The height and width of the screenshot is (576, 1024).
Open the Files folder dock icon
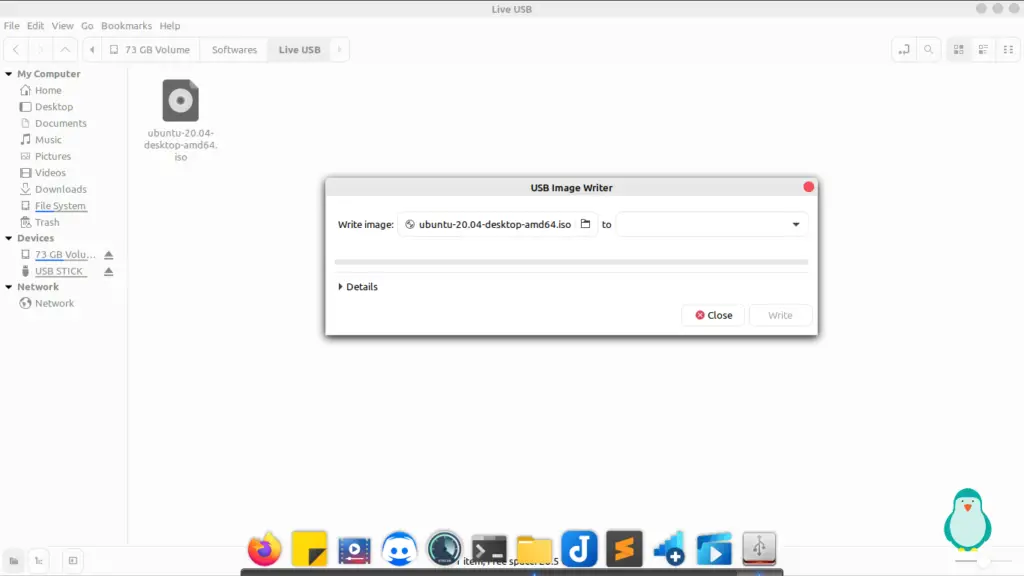click(x=534, y=549)
